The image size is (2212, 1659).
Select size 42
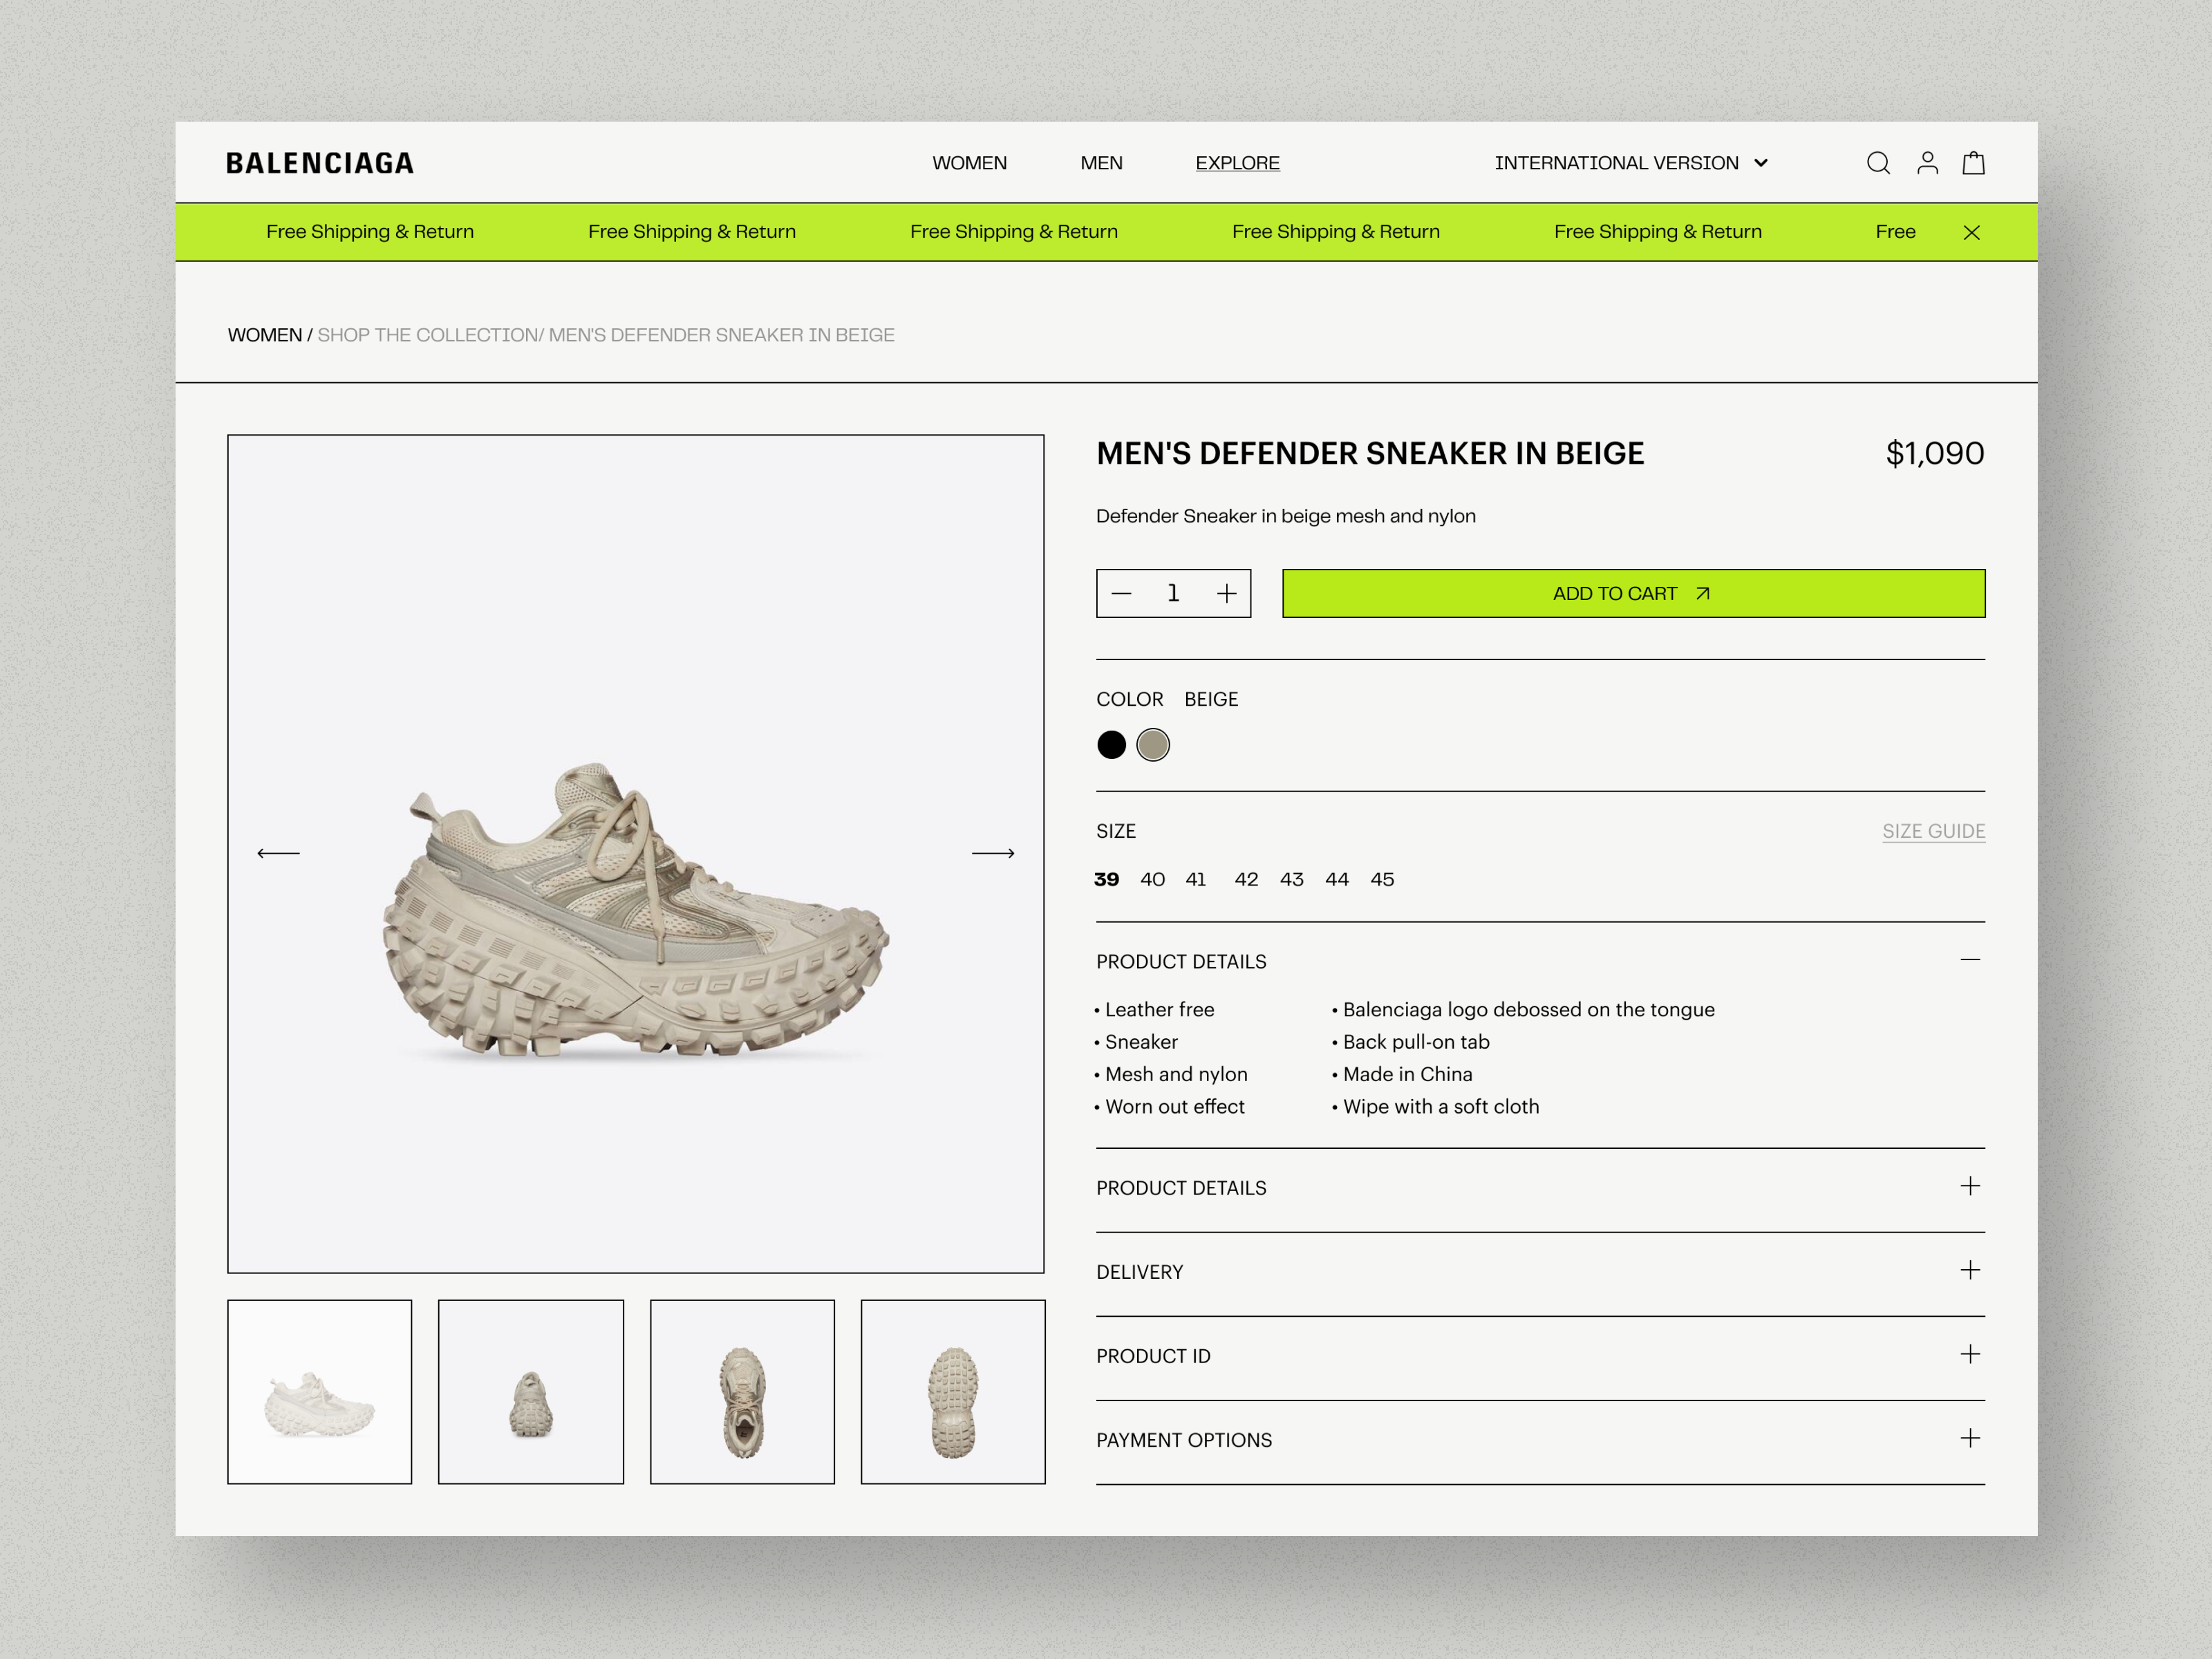(1246, 879)
